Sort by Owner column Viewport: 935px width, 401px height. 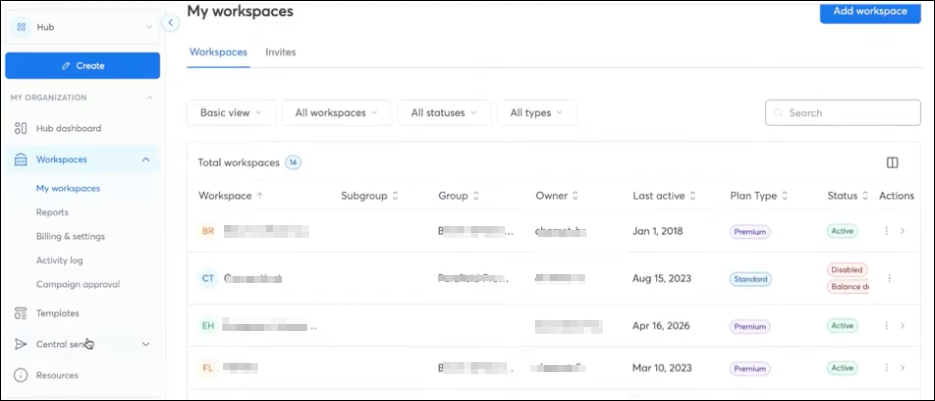point(557,196)
